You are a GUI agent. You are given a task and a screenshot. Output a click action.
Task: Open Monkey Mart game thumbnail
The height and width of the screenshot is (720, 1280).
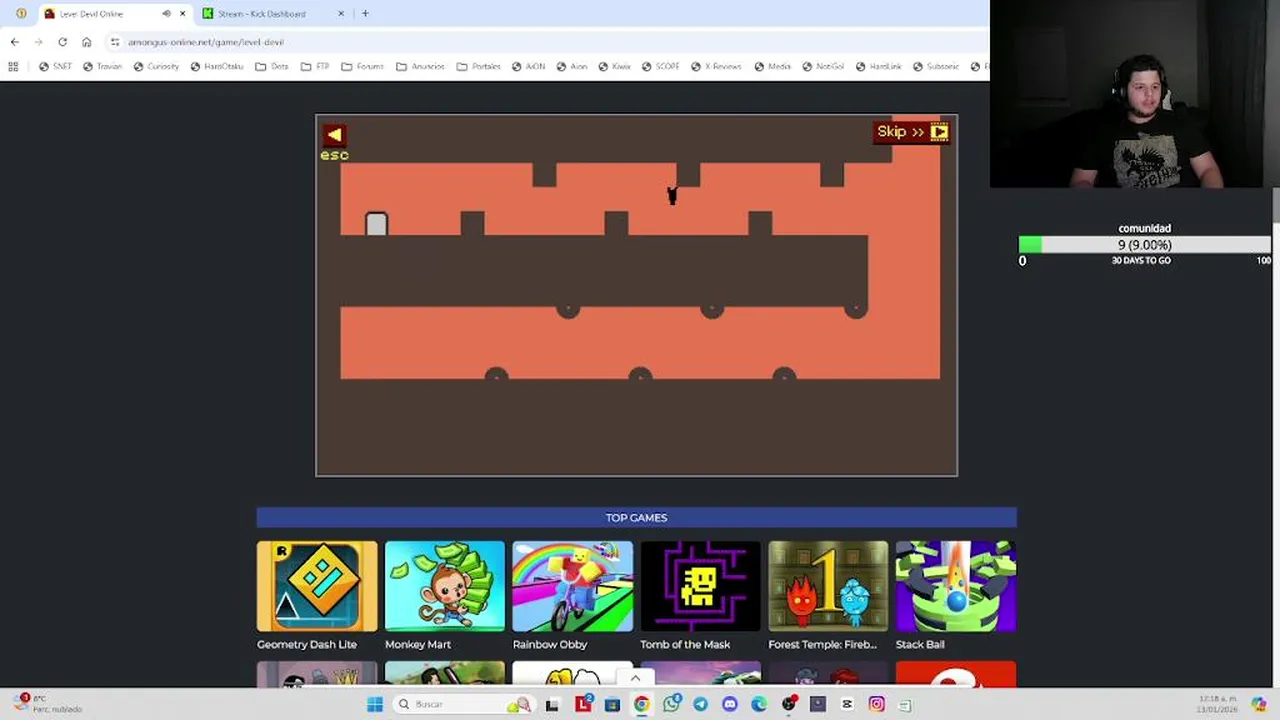tap(445, 586)
